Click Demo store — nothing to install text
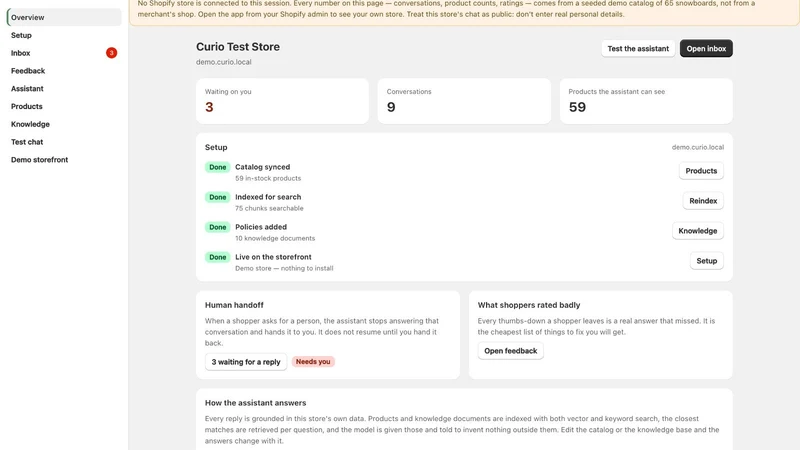The image size is (800, 450). click(x=284, y=268)
